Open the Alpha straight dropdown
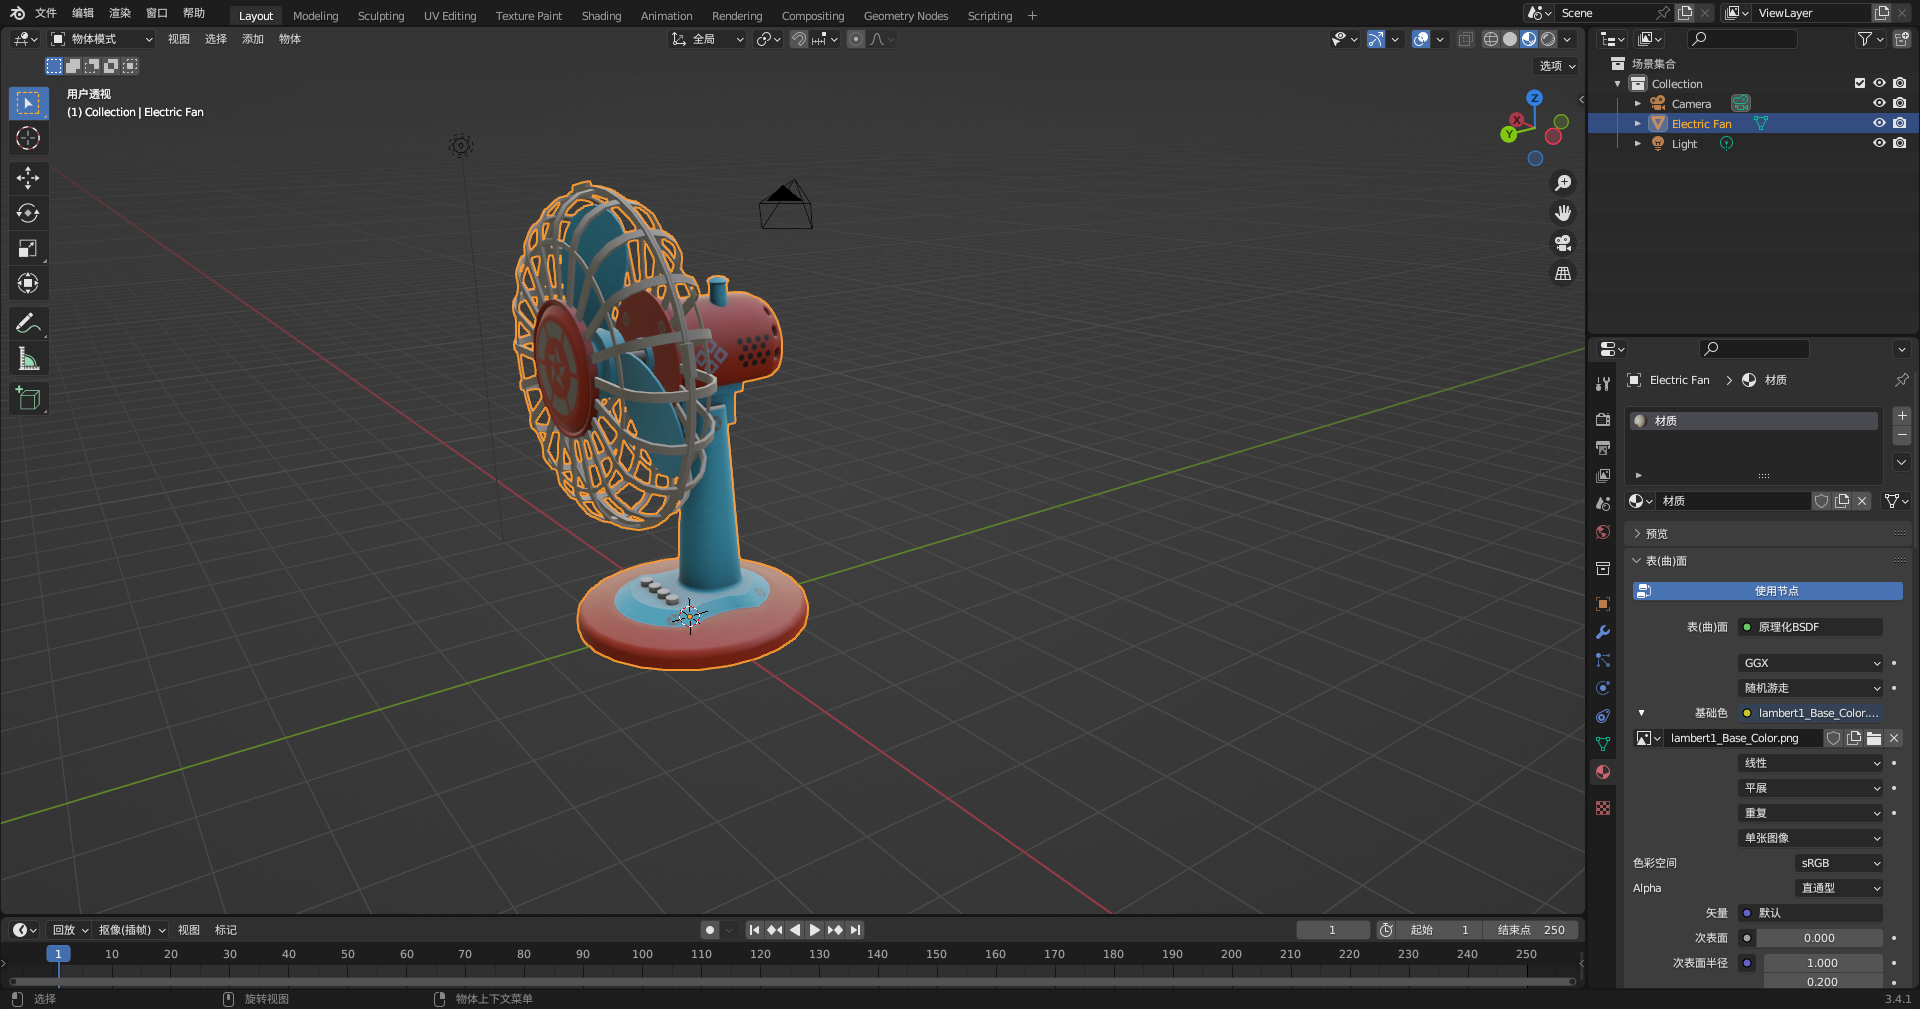 1840,888
